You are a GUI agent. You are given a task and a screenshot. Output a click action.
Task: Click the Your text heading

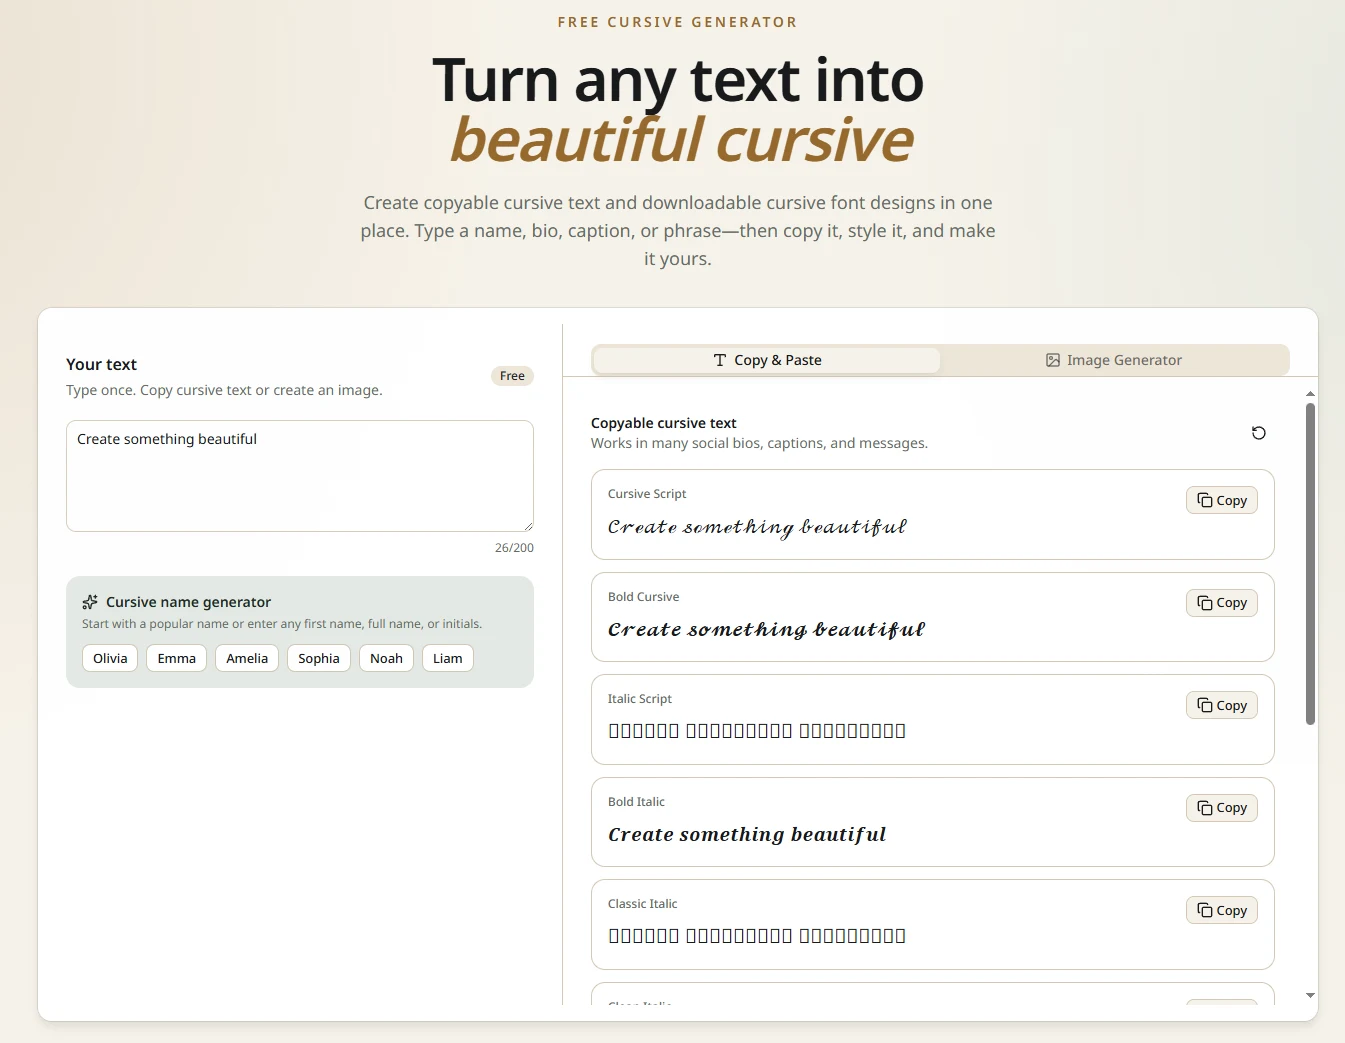coord(101,364)
